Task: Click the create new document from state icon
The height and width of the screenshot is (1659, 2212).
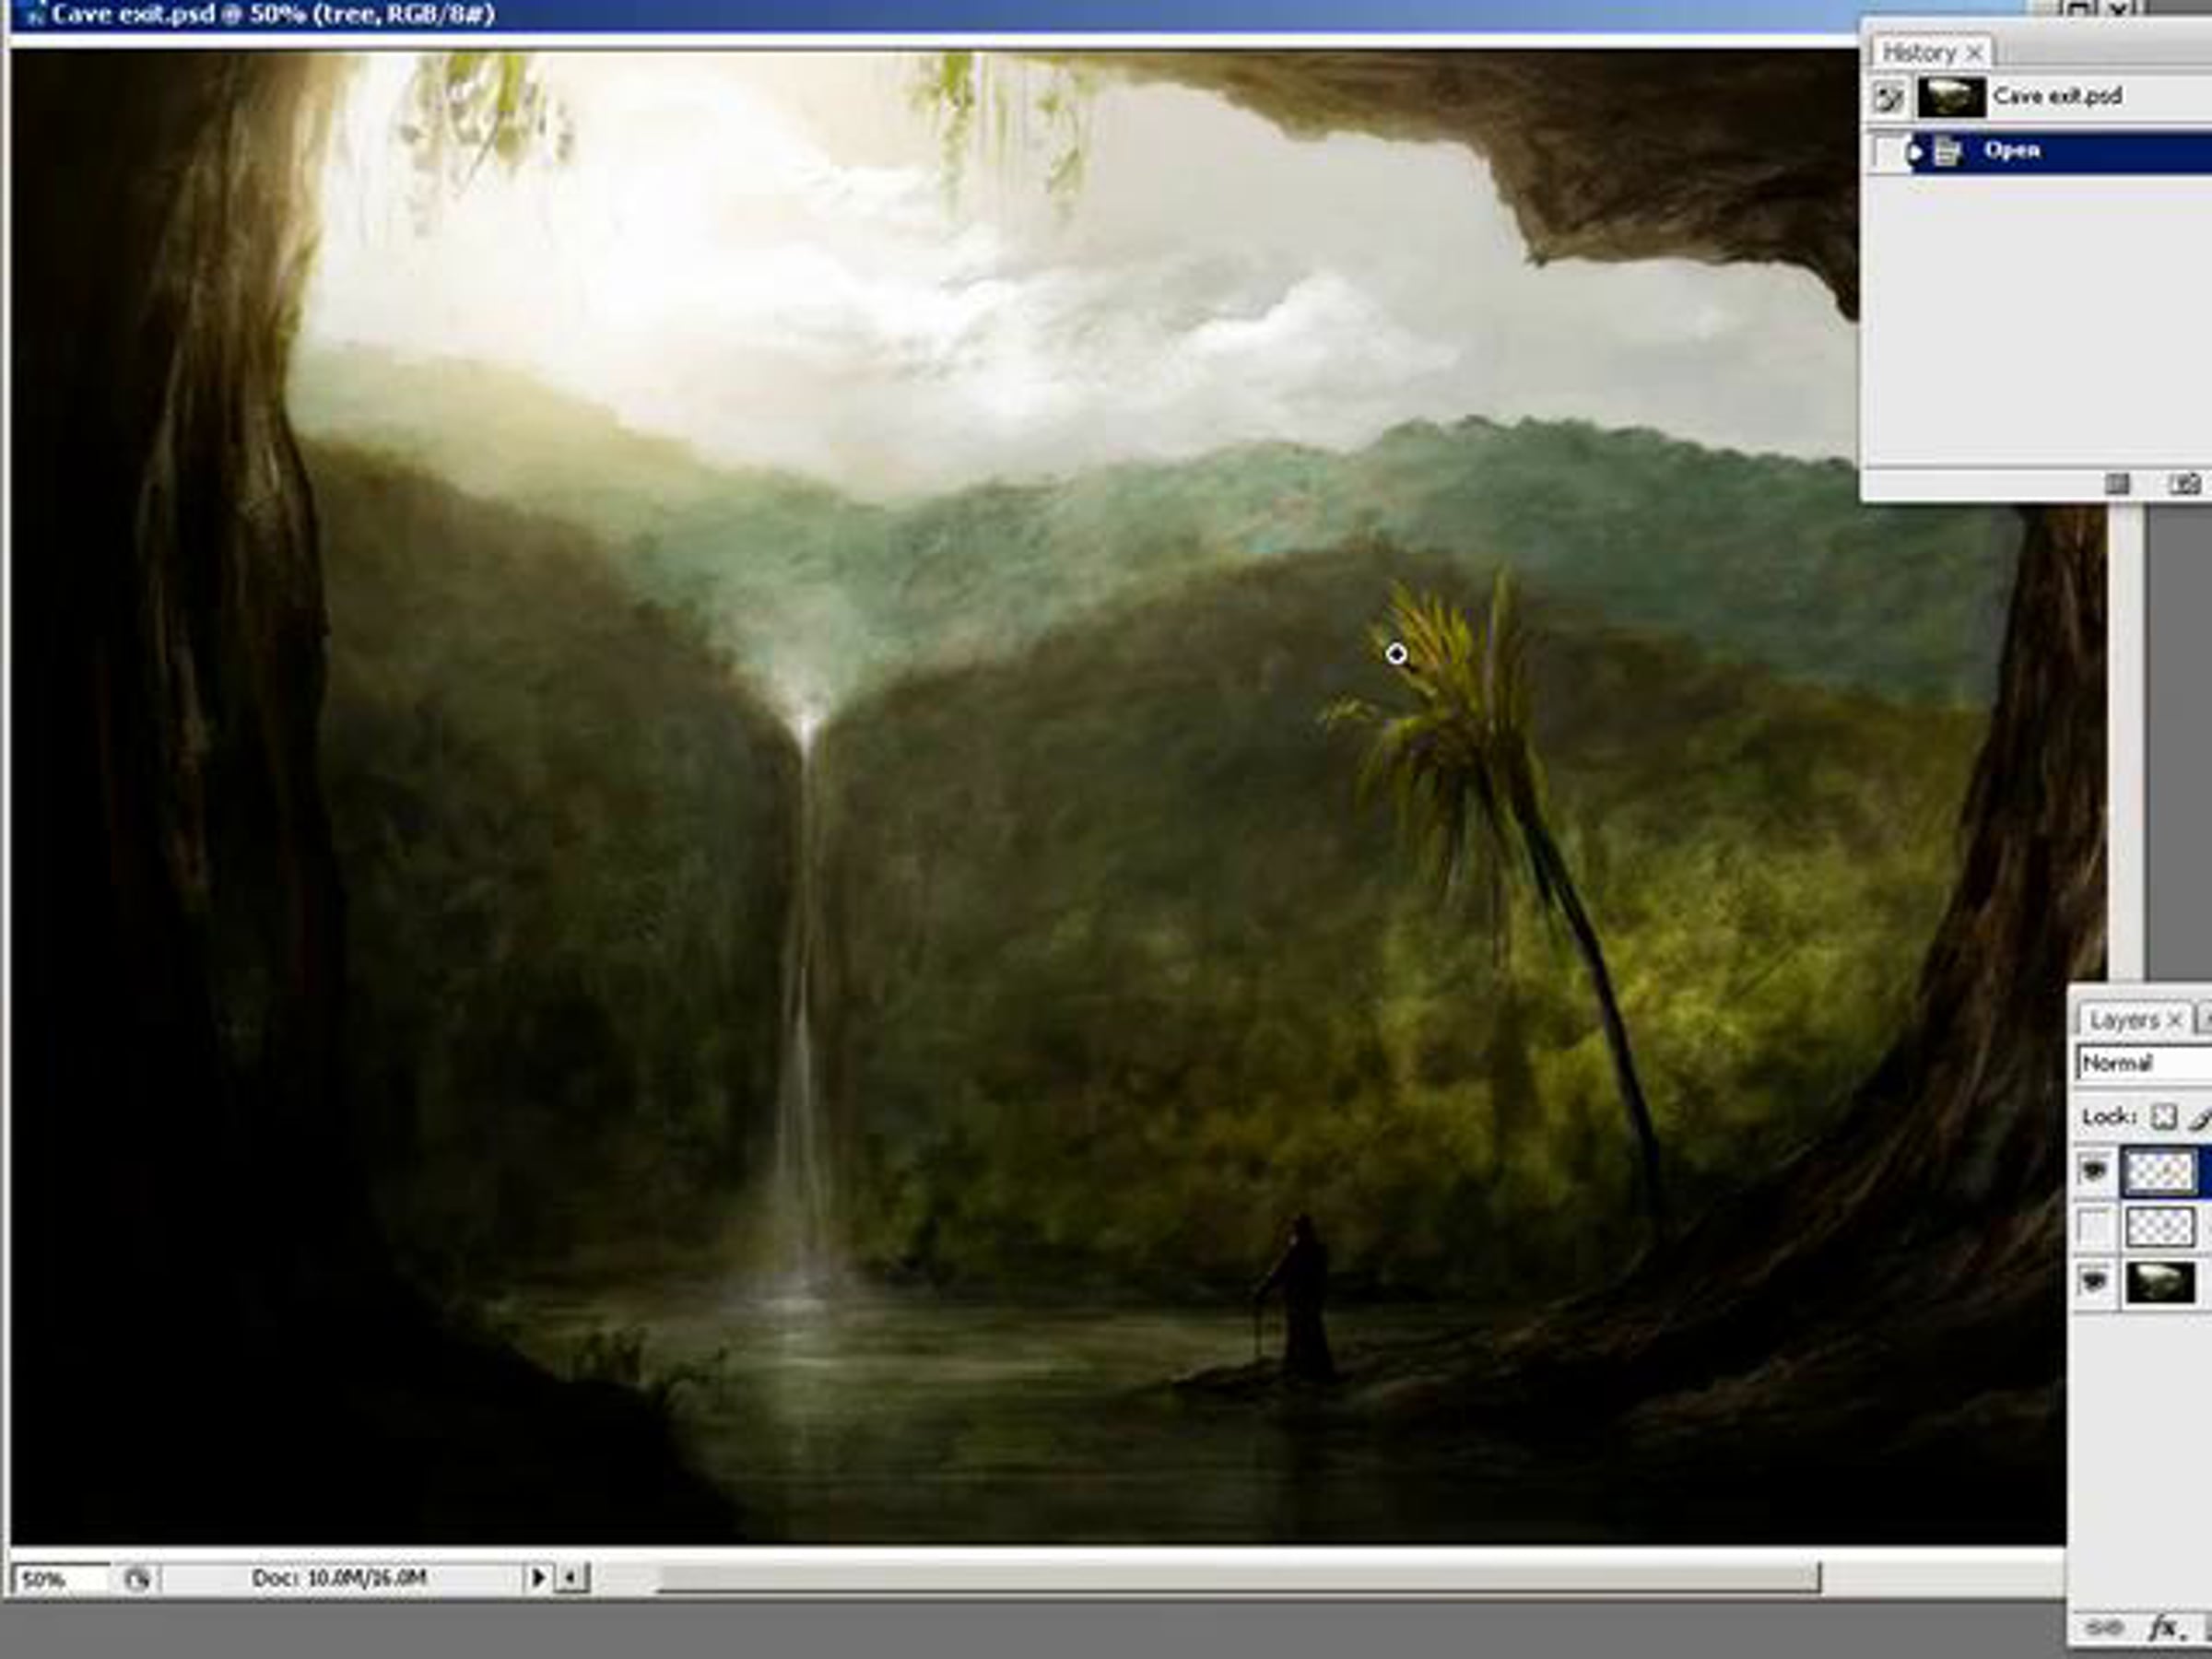Action: pyautogui.click(x=2117, y=484)
